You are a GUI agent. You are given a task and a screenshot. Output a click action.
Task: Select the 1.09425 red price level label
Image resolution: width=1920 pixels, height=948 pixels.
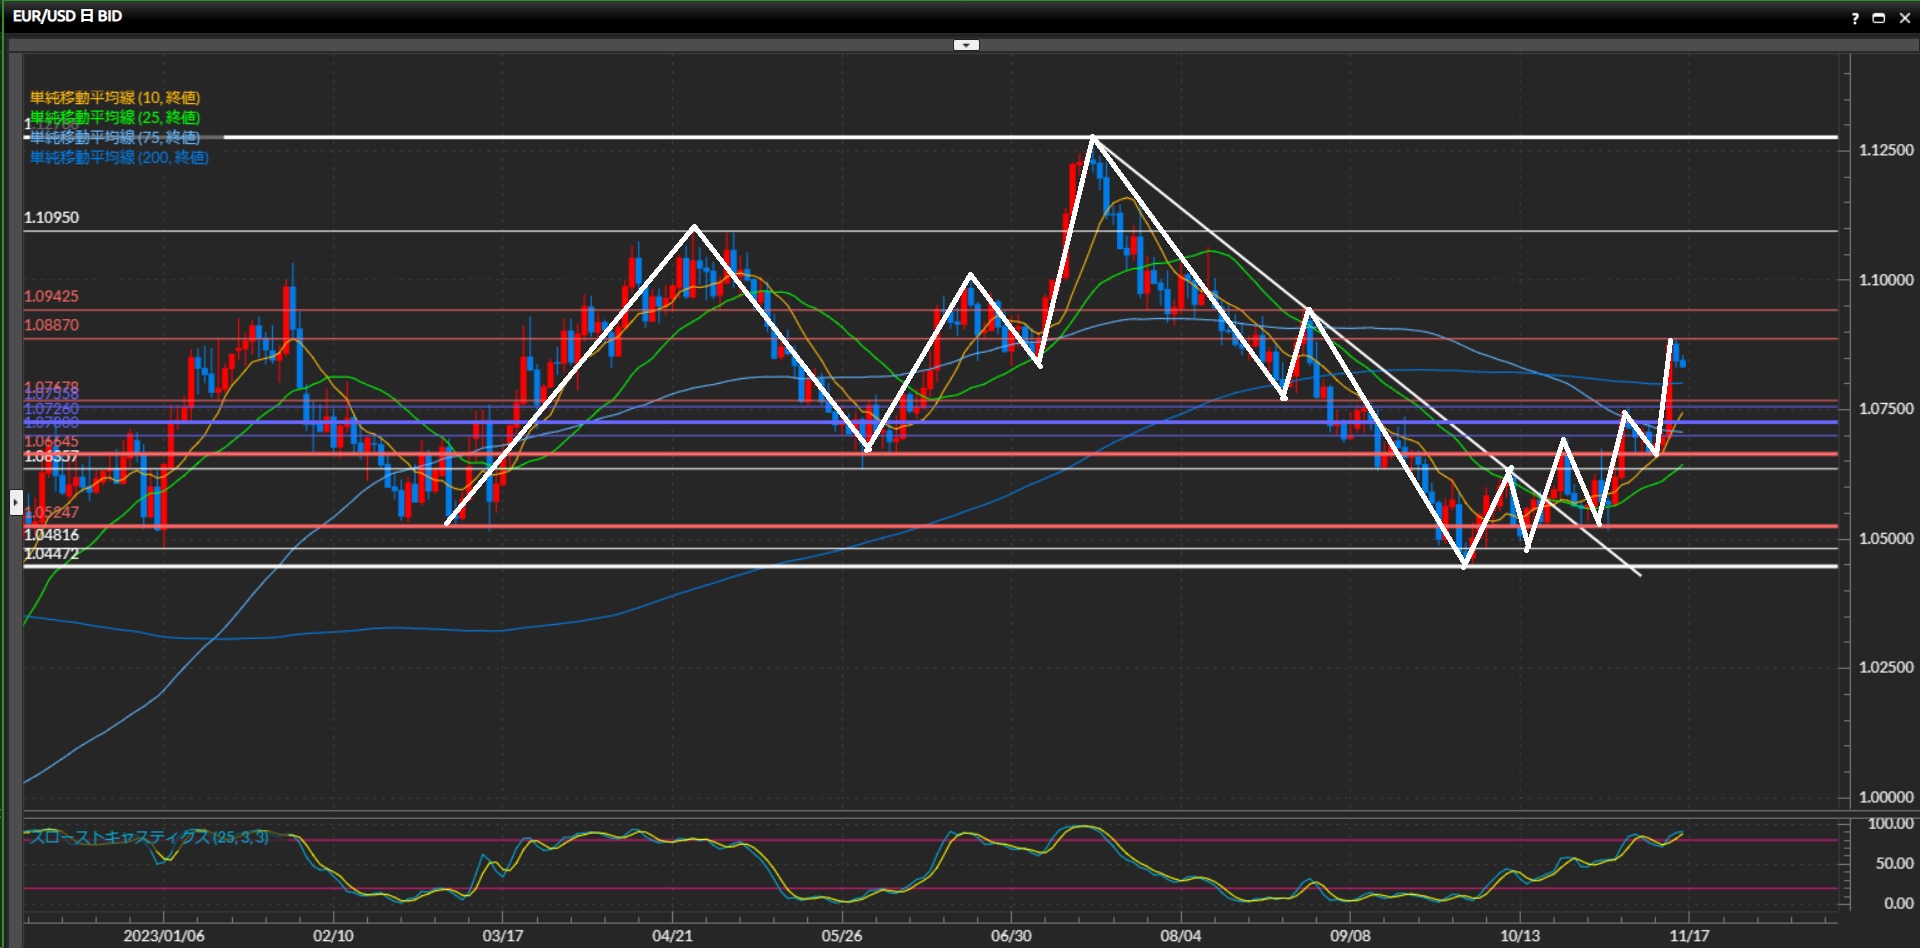pos(52,296)
